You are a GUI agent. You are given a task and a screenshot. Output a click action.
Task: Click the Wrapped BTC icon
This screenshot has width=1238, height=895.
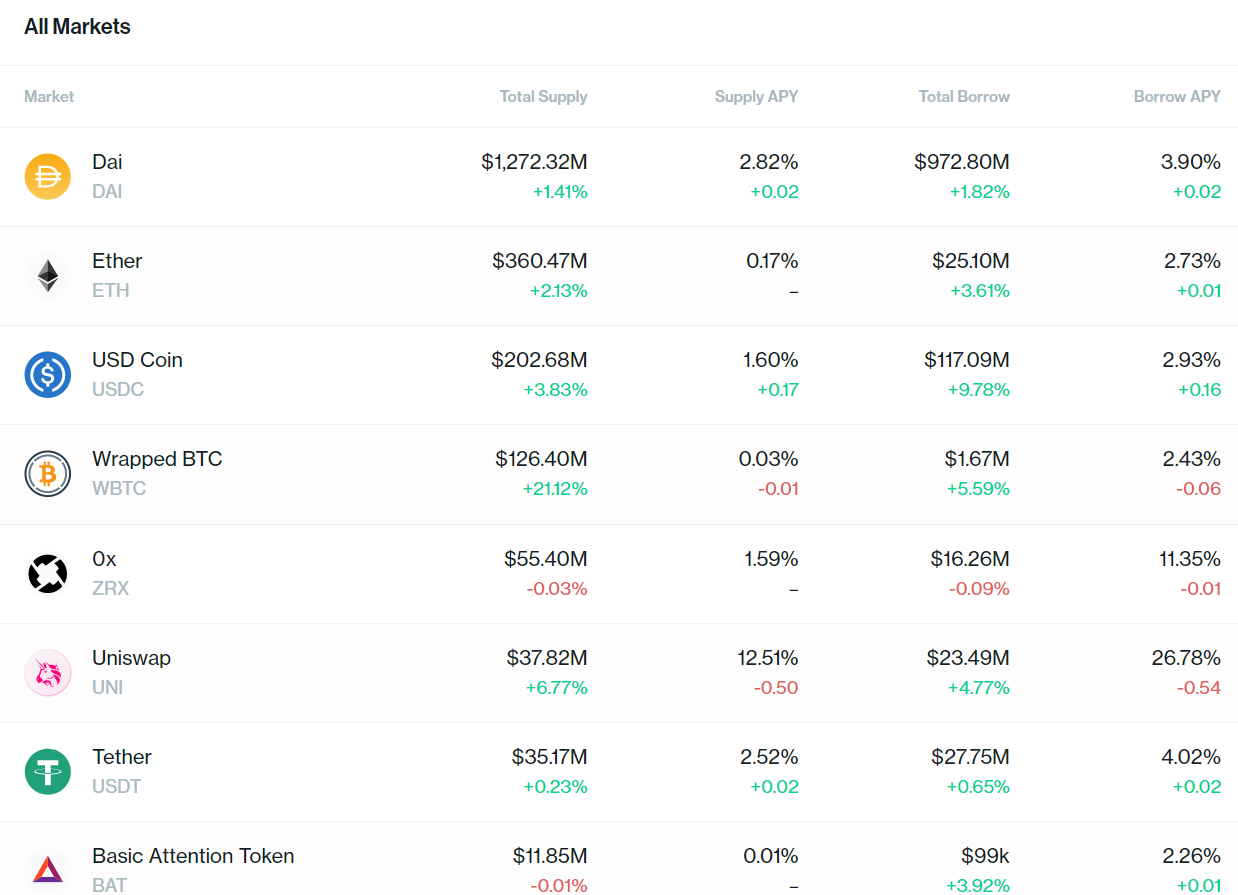pos(48,473)
